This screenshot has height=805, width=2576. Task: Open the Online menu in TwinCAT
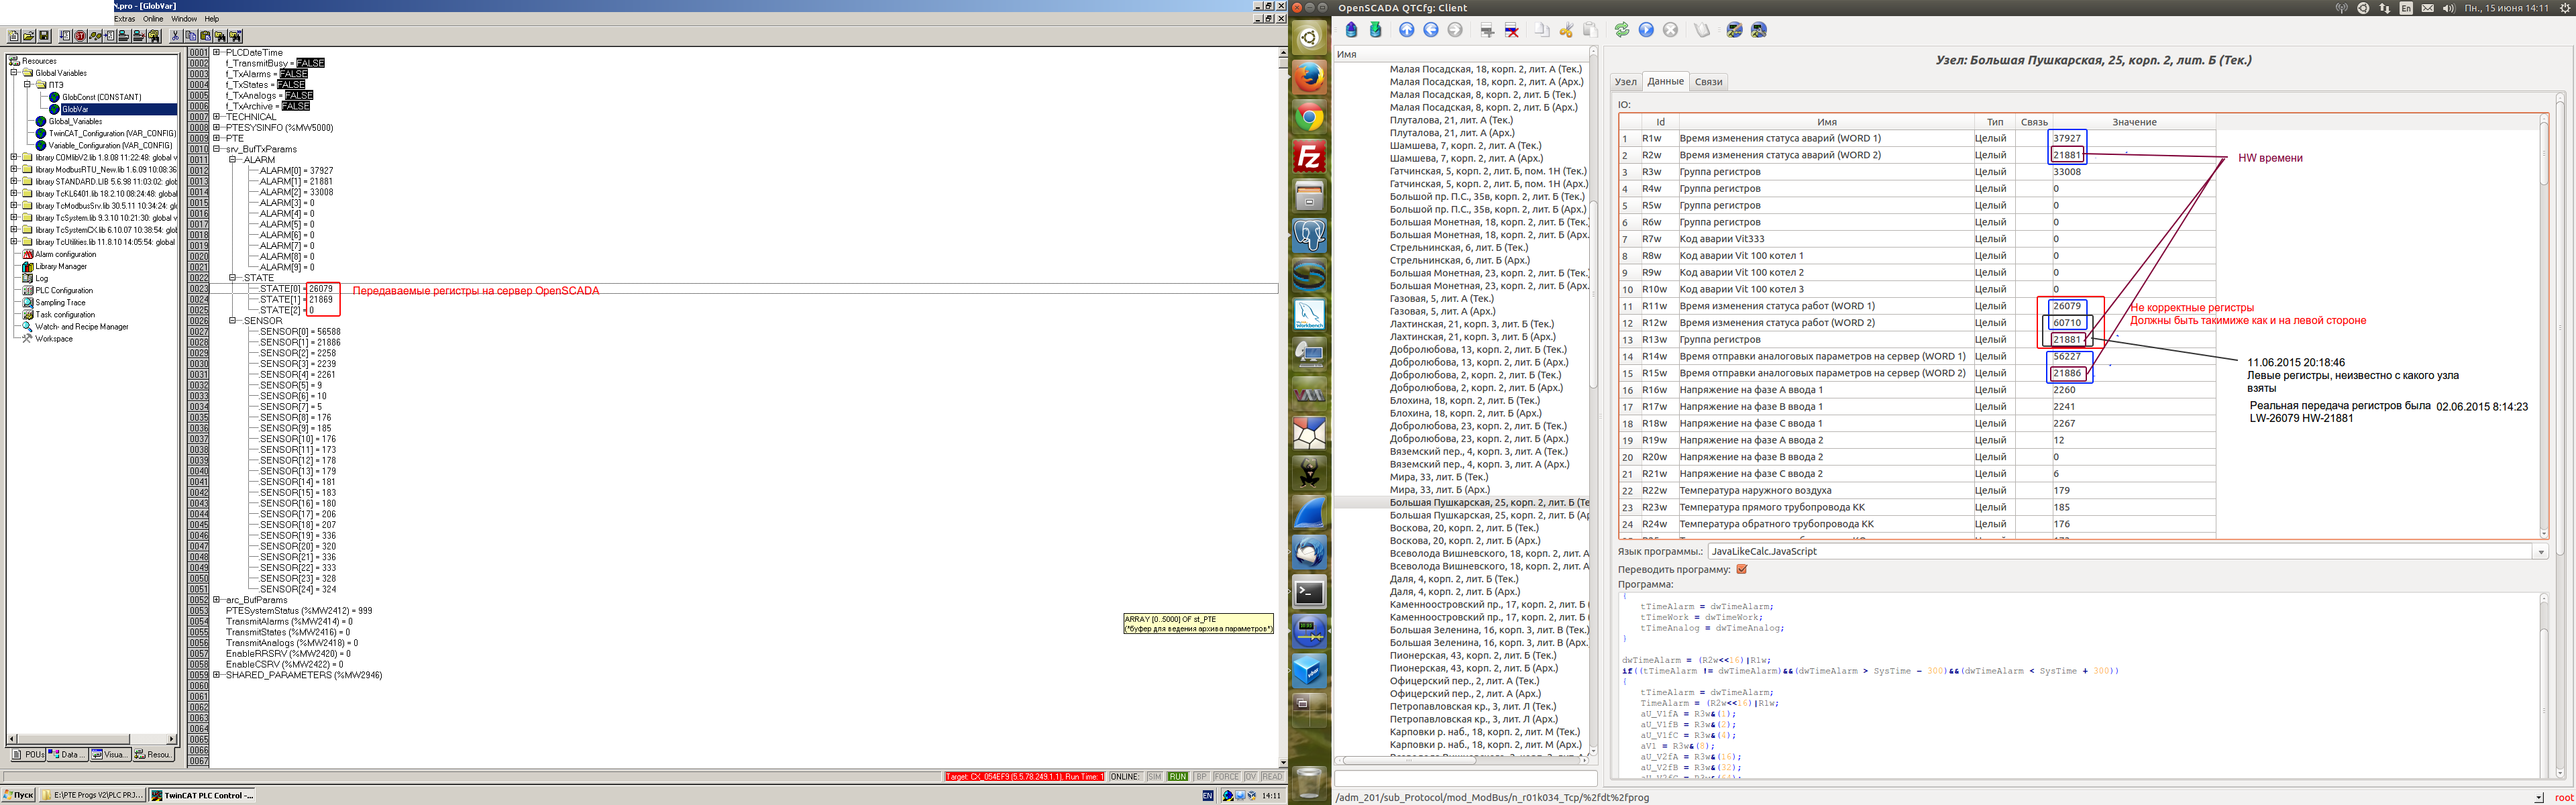[153, 19]
